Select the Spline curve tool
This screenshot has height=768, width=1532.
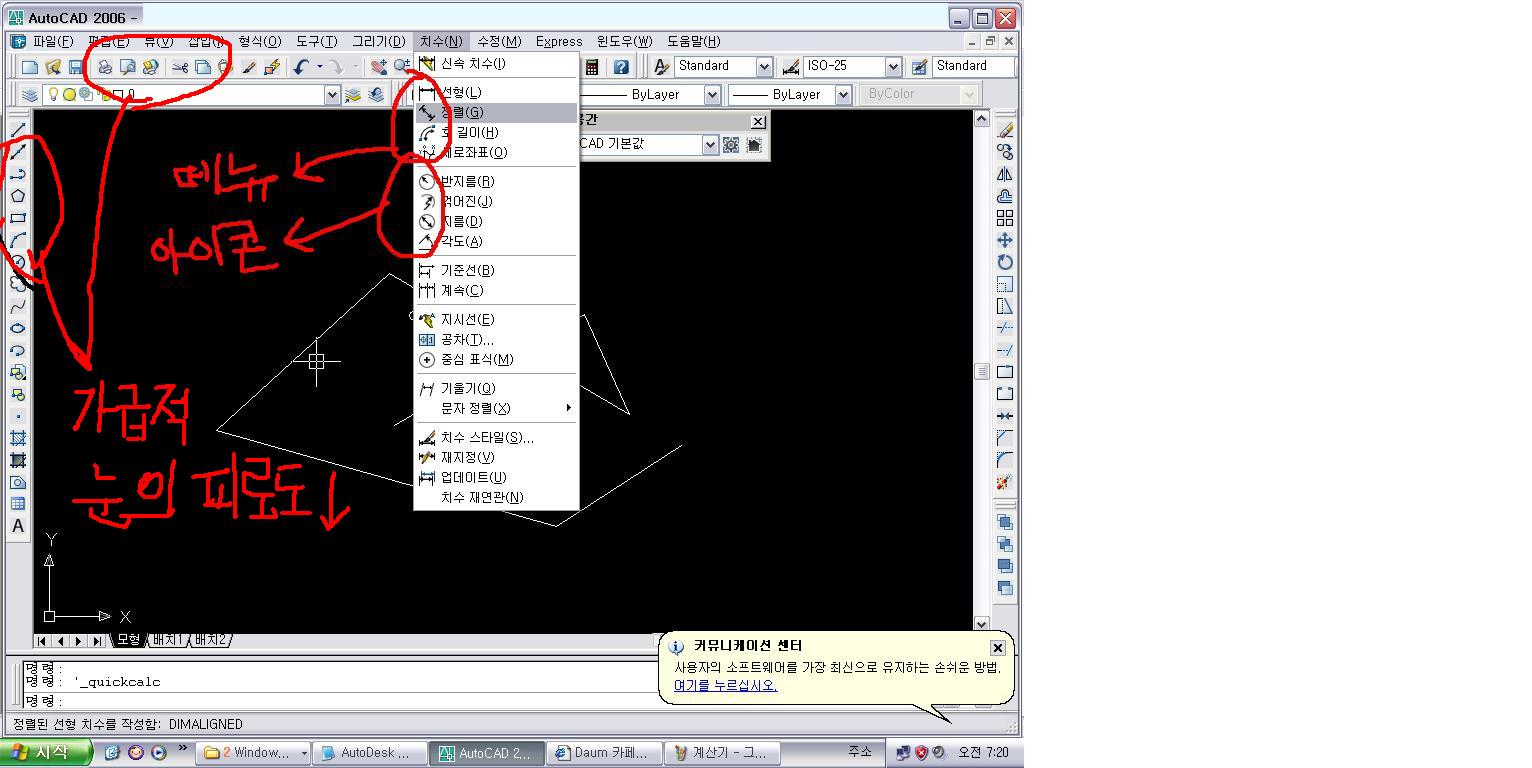[18, 306]
